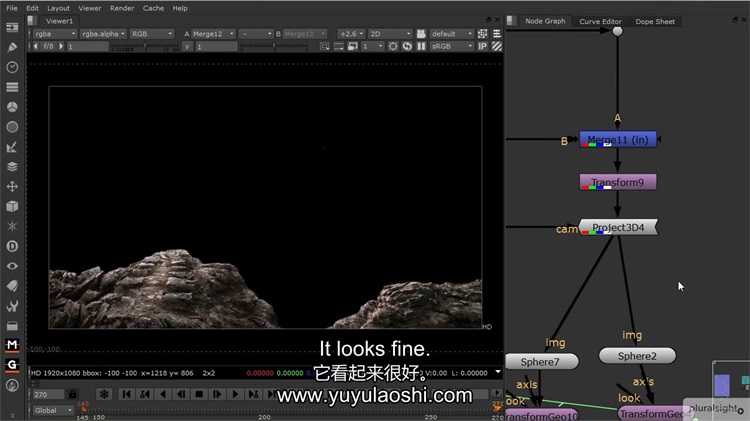The width and height of the screenshot is (750, 421).
Task: Toggle the viewer proxy mode icon
Action: [353, 46]
